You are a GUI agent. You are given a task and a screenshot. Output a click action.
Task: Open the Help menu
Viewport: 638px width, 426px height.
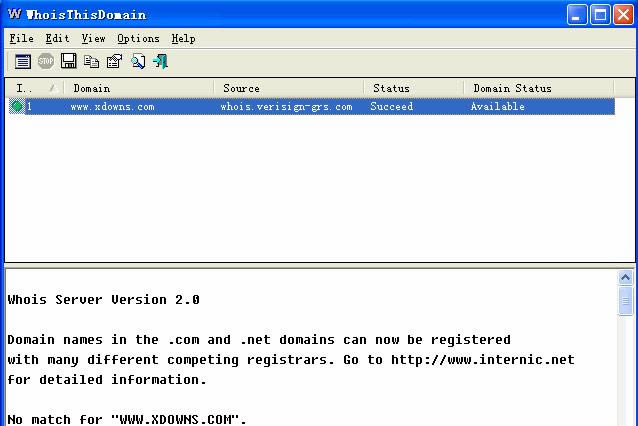point(183,38)
